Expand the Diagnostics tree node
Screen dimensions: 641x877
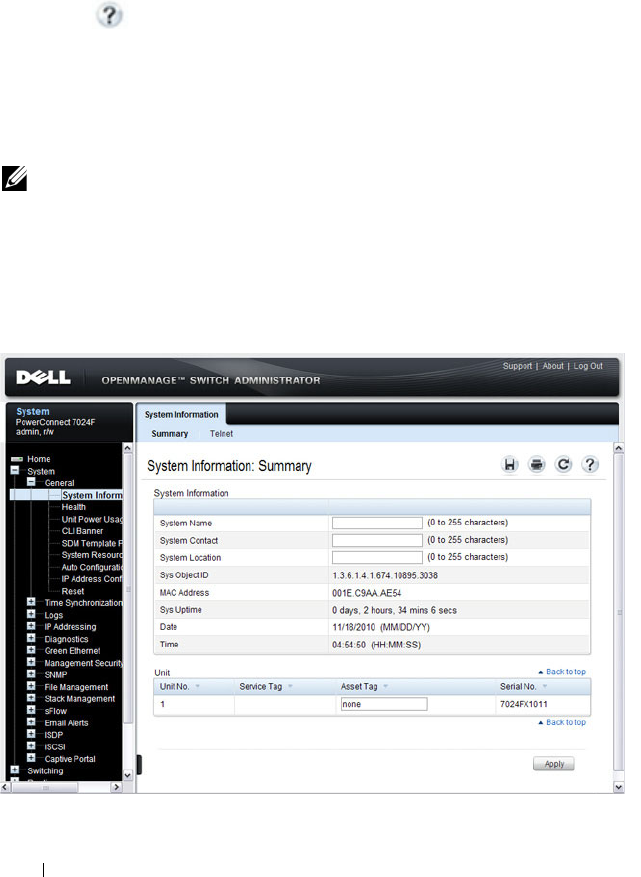click(x=31, y=638)
